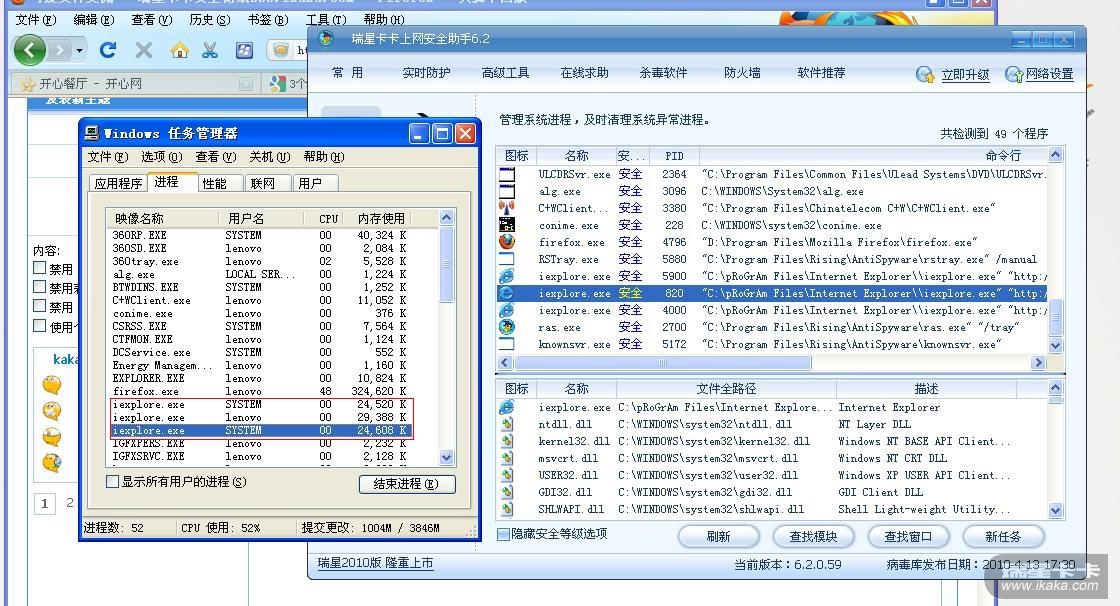Click the Firefox stop loading X icon
Image resolution: width=1120 pixels, height=606 pixels.
pyautogui.click(x=144, y=50)
